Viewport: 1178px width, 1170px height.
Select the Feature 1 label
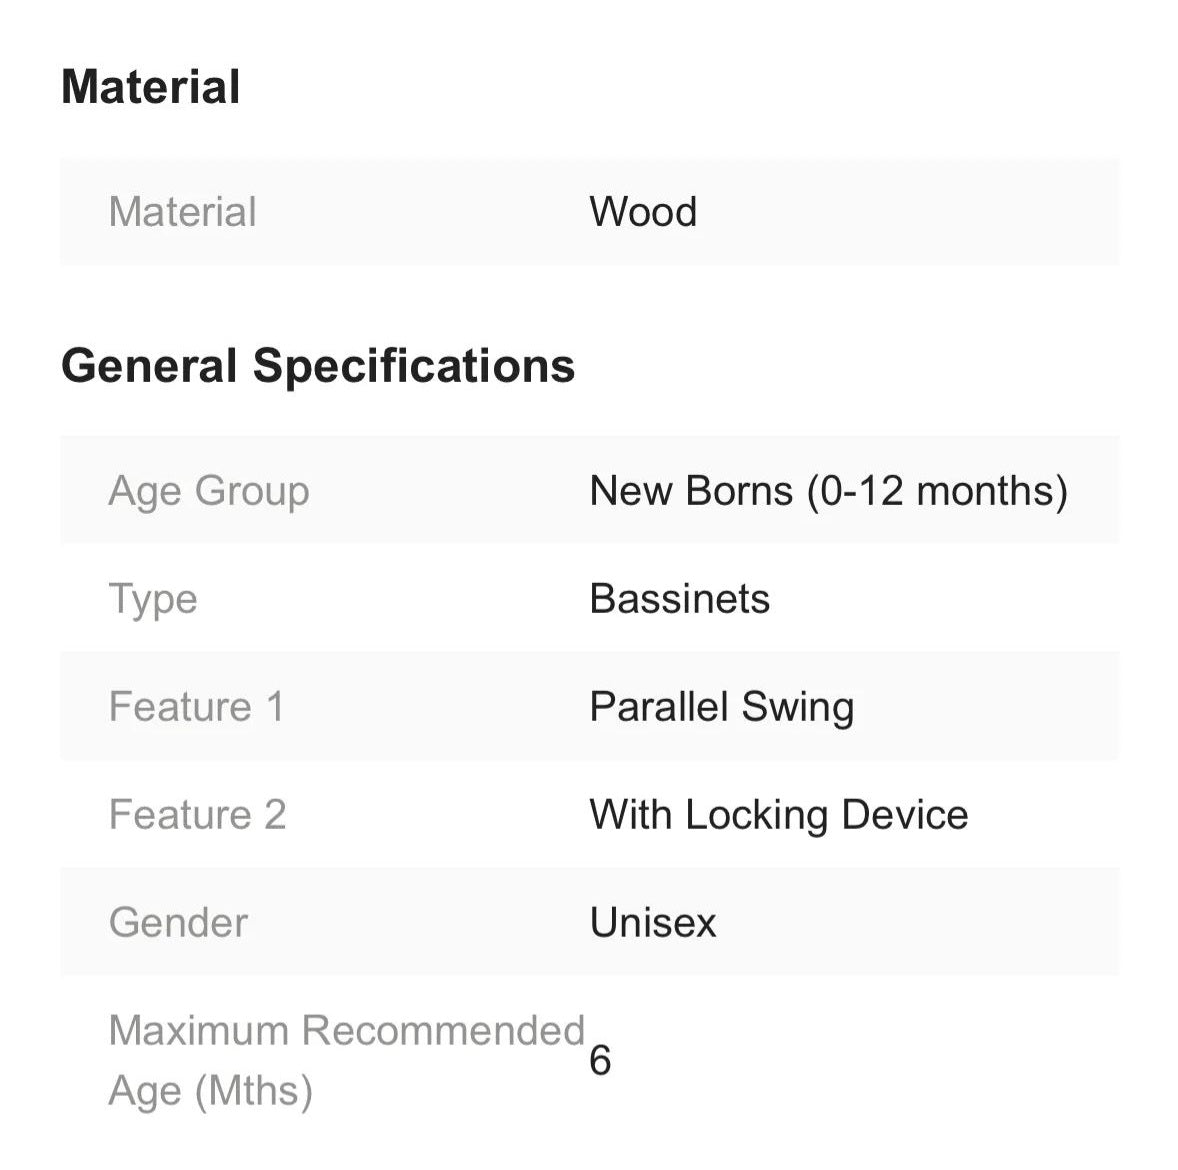[x=197, y=707]
